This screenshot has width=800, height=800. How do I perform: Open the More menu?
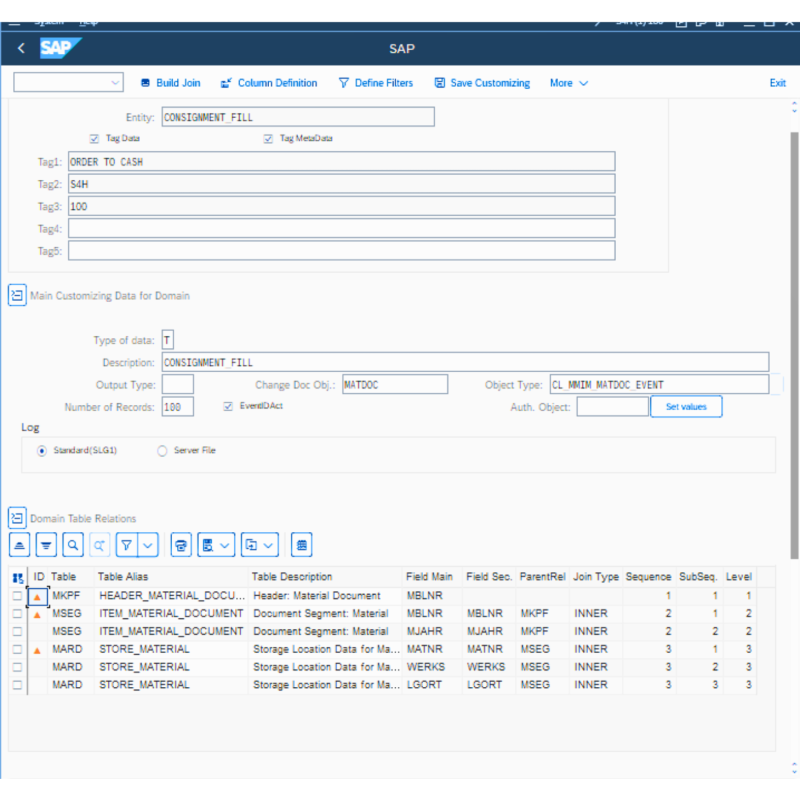coord(568,83)
